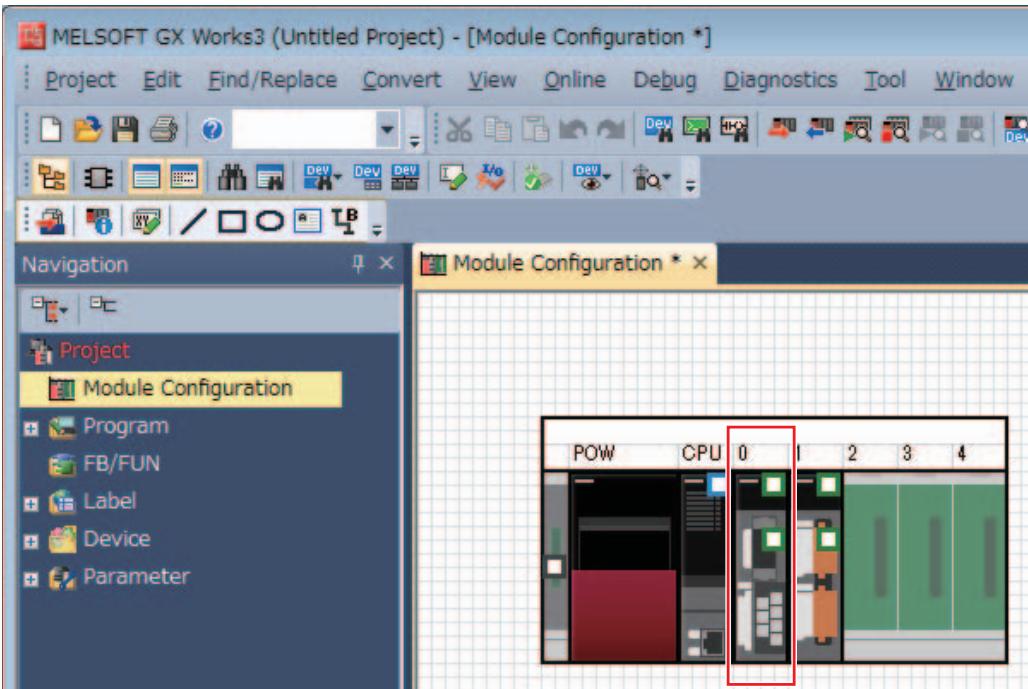Click the chip-shaped module icon in second toolbar

click(x=98, y=178)
